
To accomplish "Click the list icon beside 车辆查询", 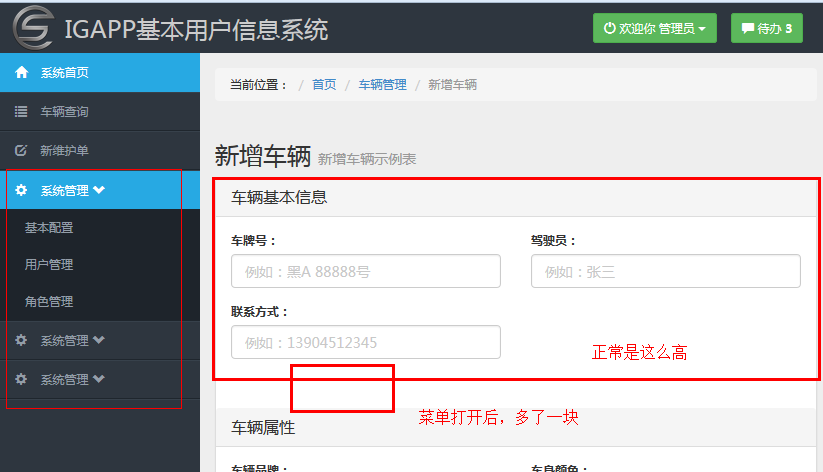I will click(x=21, y=111).
